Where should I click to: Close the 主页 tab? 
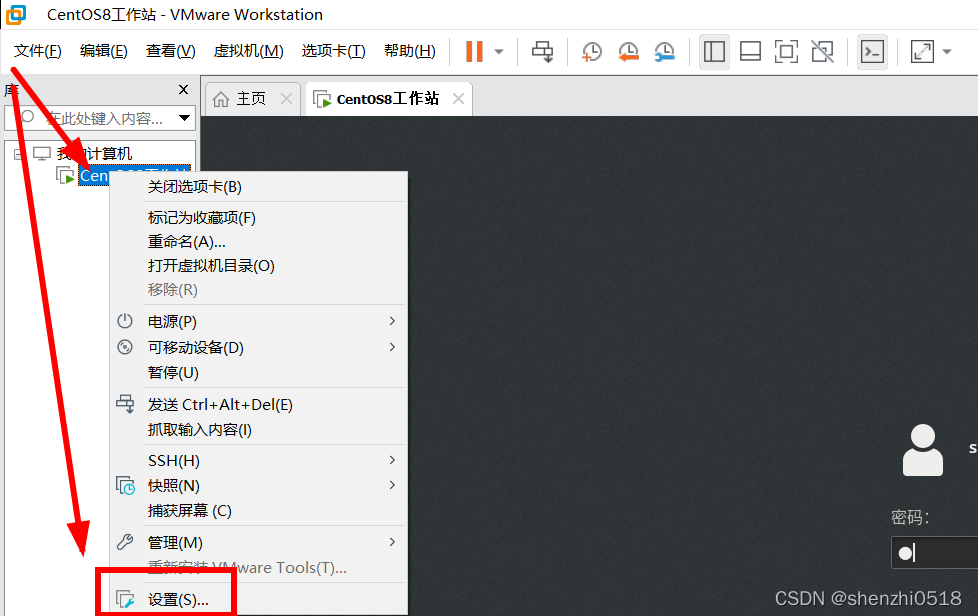286,99
